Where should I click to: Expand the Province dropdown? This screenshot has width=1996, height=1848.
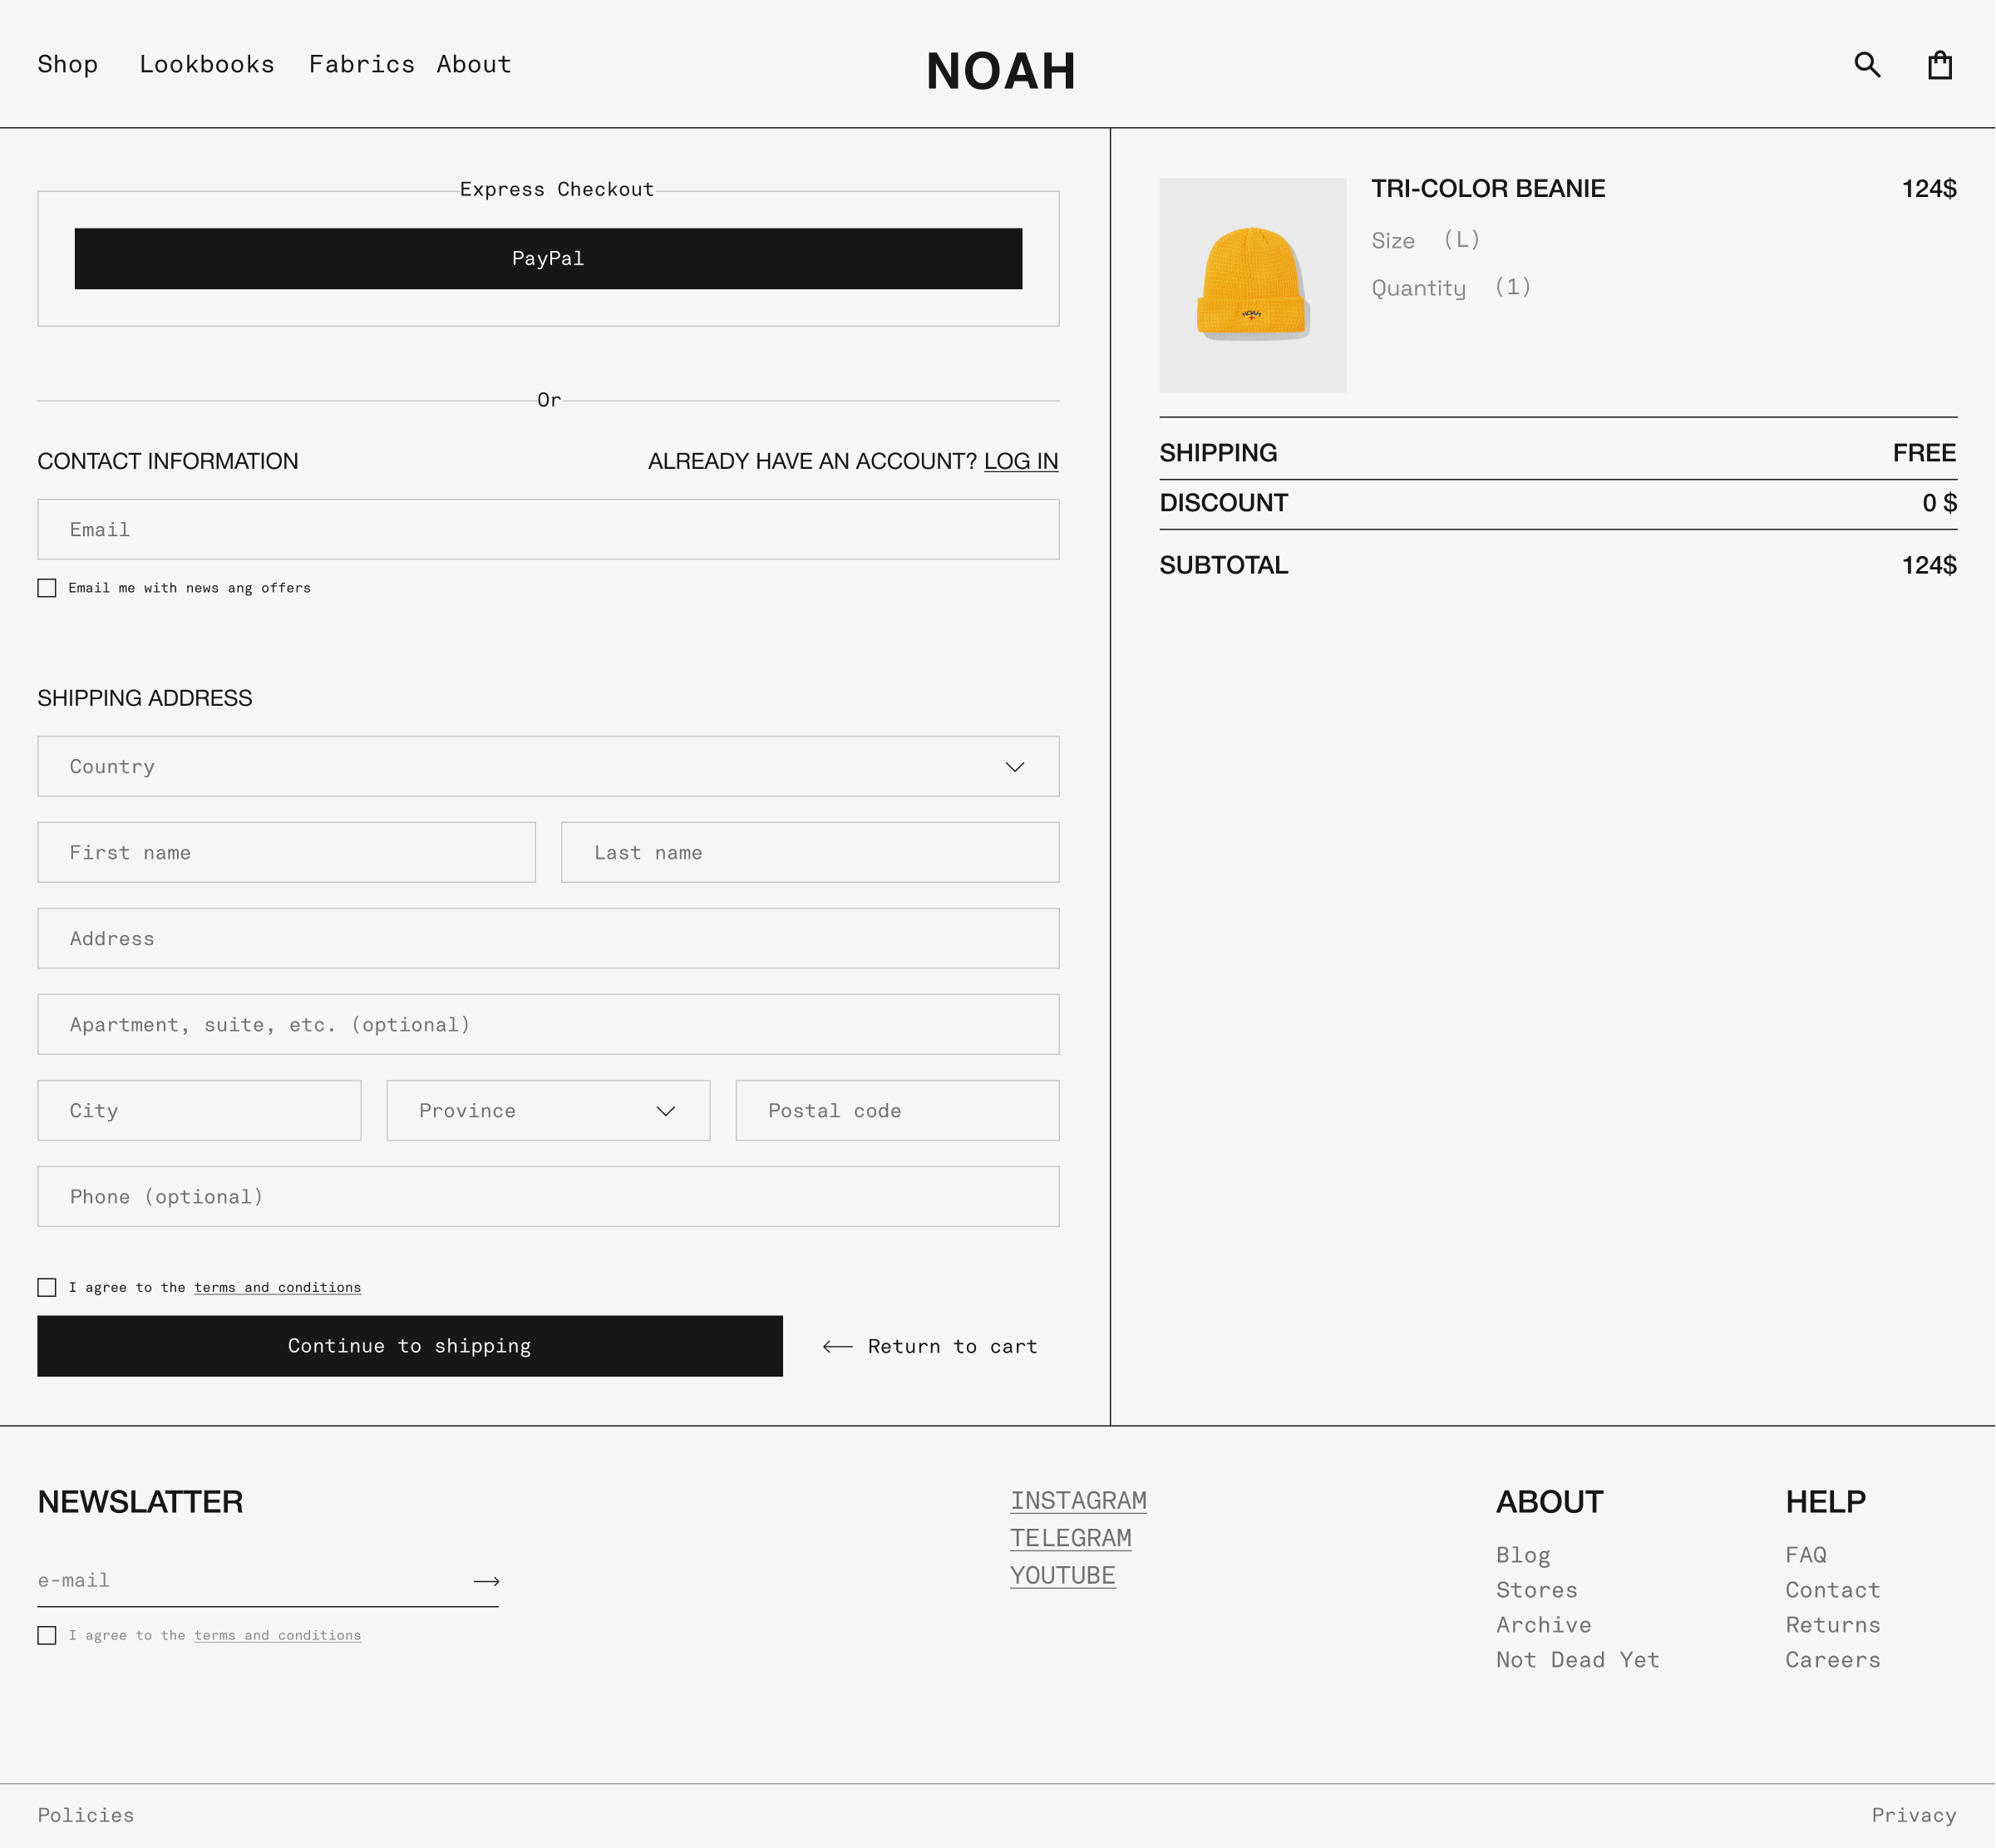(x=547, y=1111)
